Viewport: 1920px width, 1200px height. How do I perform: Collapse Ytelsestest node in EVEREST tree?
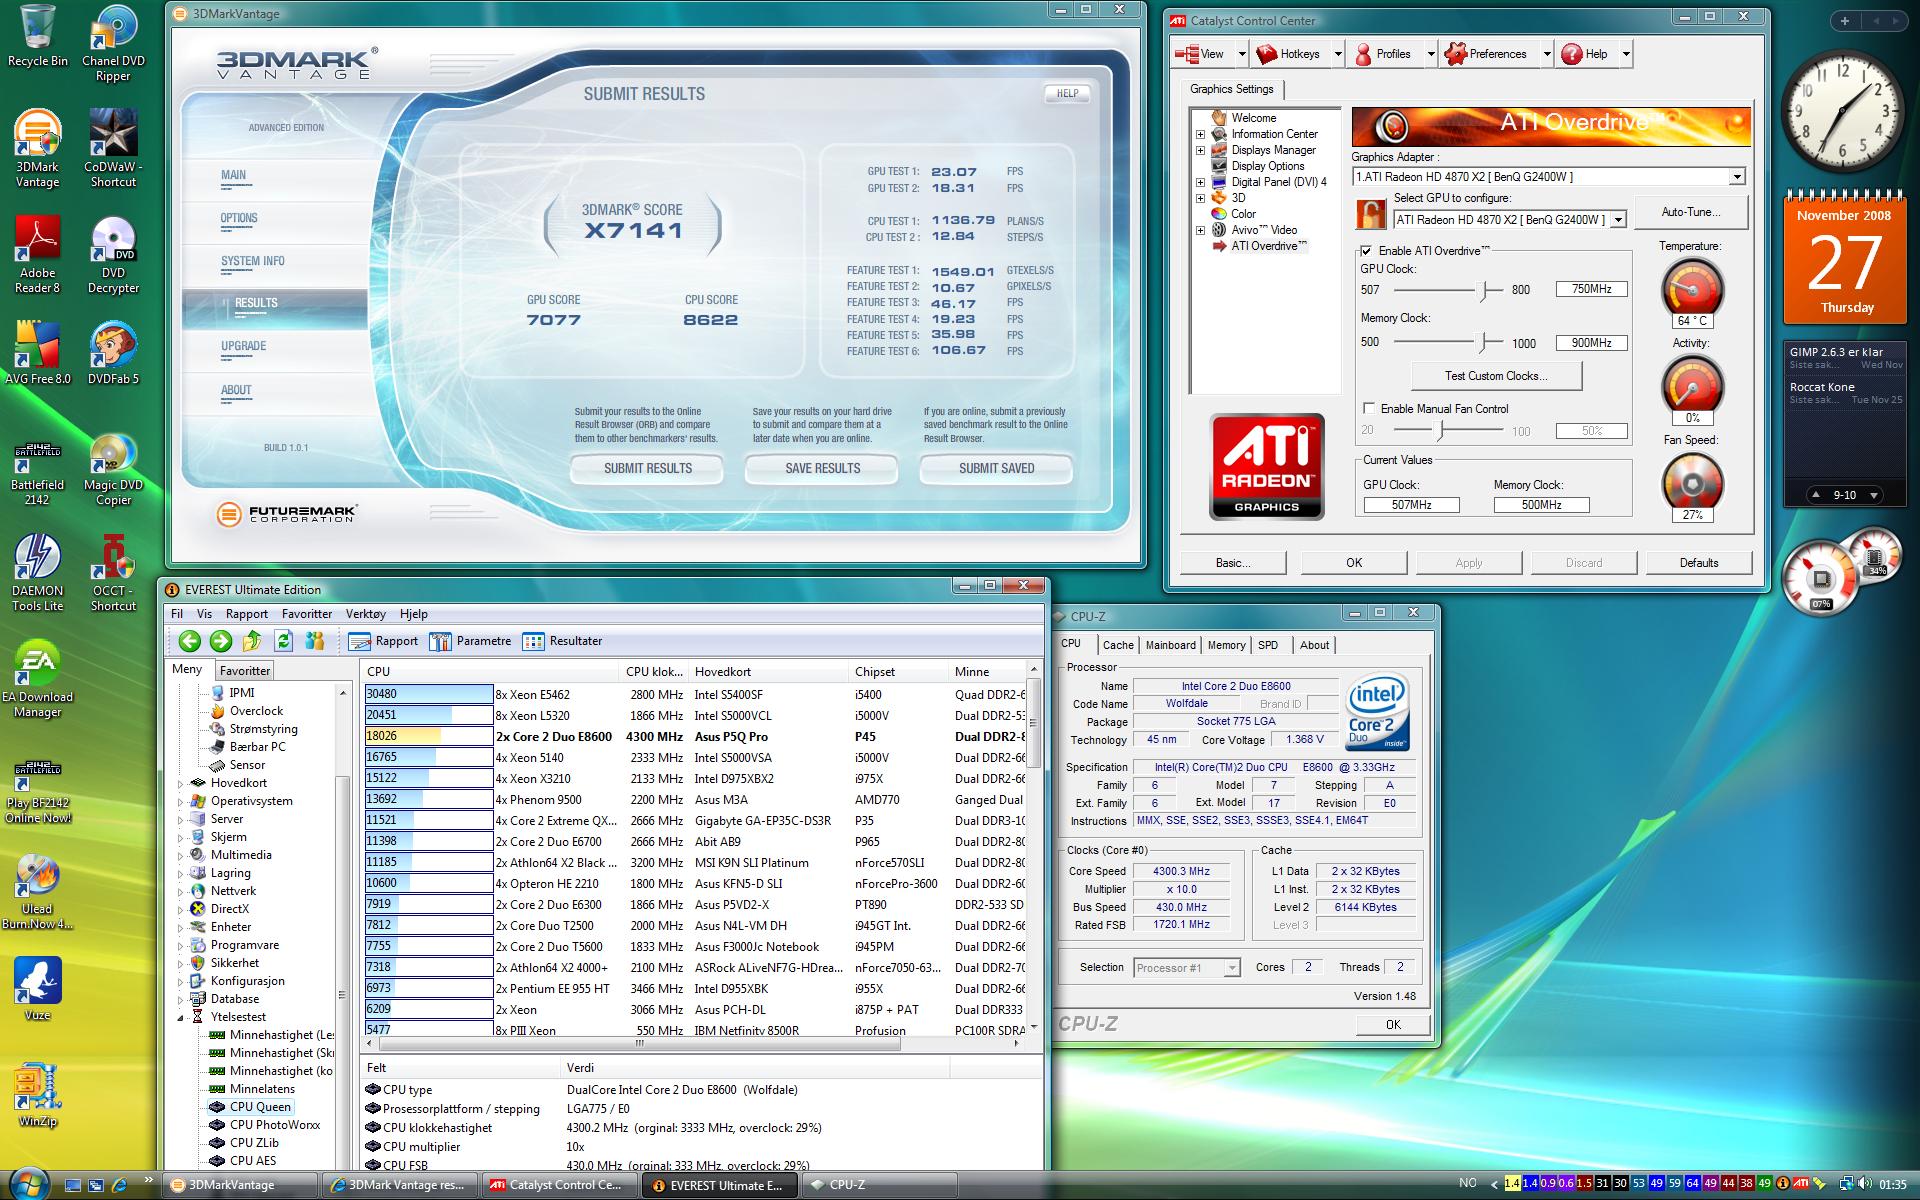tap(181, 1017)
